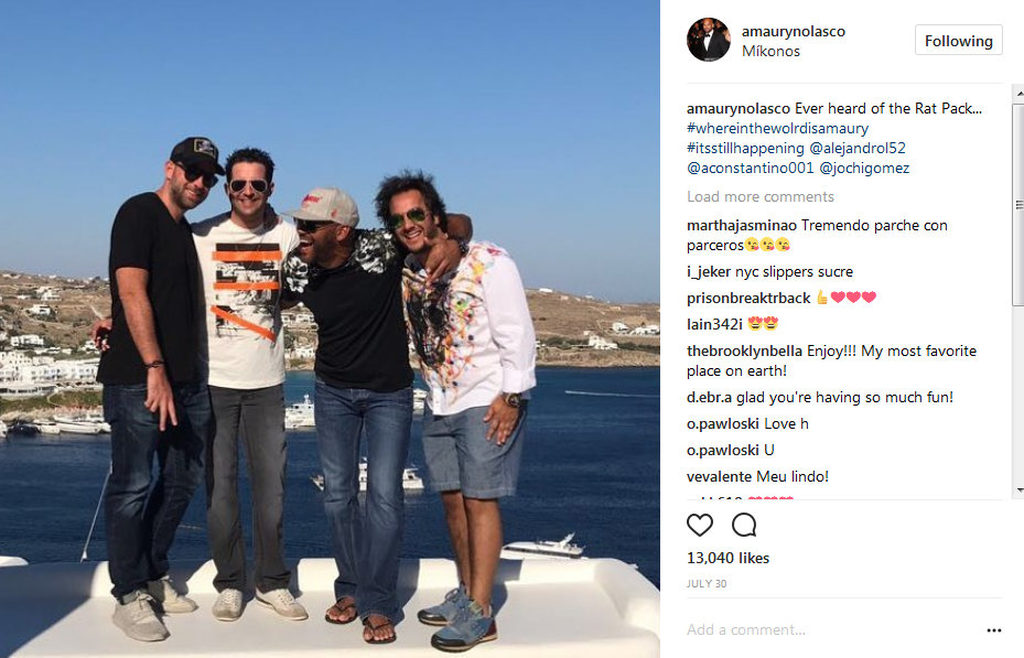Visit @aconstantino001 mention

coord(750,168)
